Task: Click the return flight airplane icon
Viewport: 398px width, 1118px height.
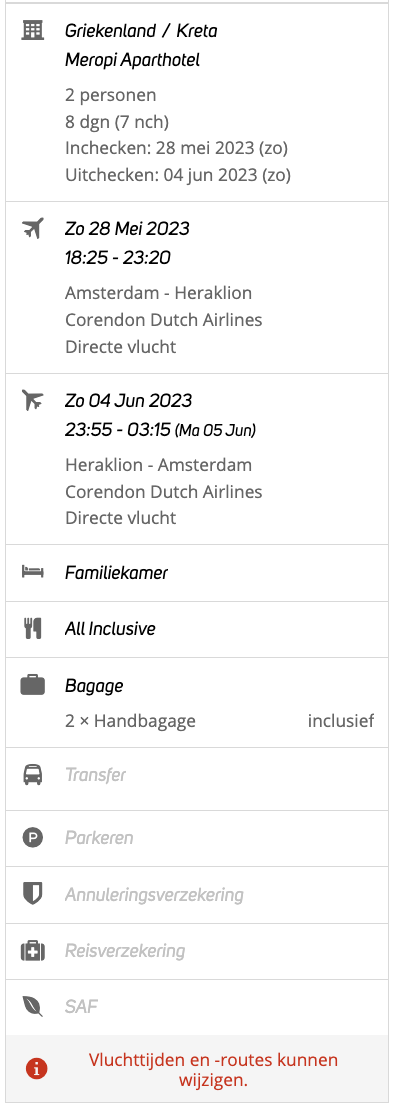Action: [33, 400]
